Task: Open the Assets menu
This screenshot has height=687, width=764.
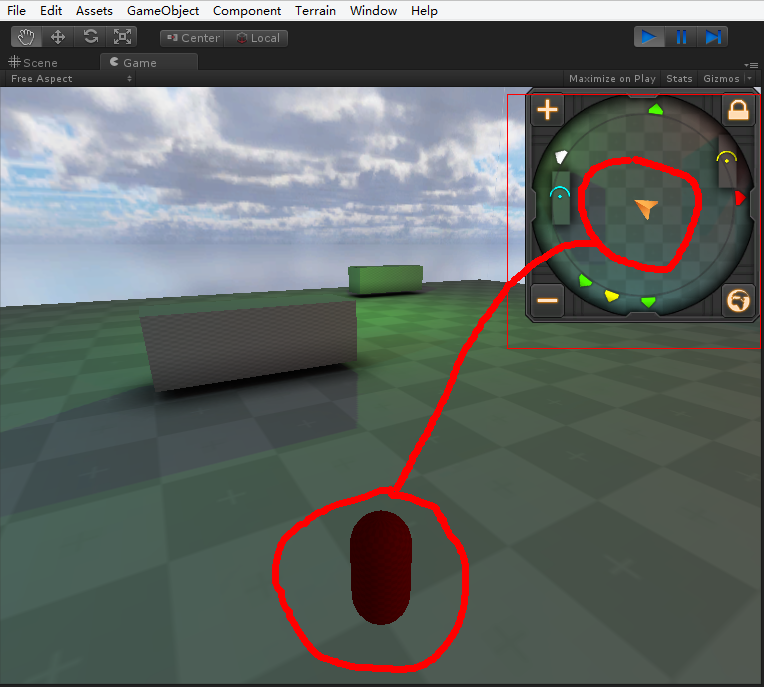Action: tap(94, 10)
